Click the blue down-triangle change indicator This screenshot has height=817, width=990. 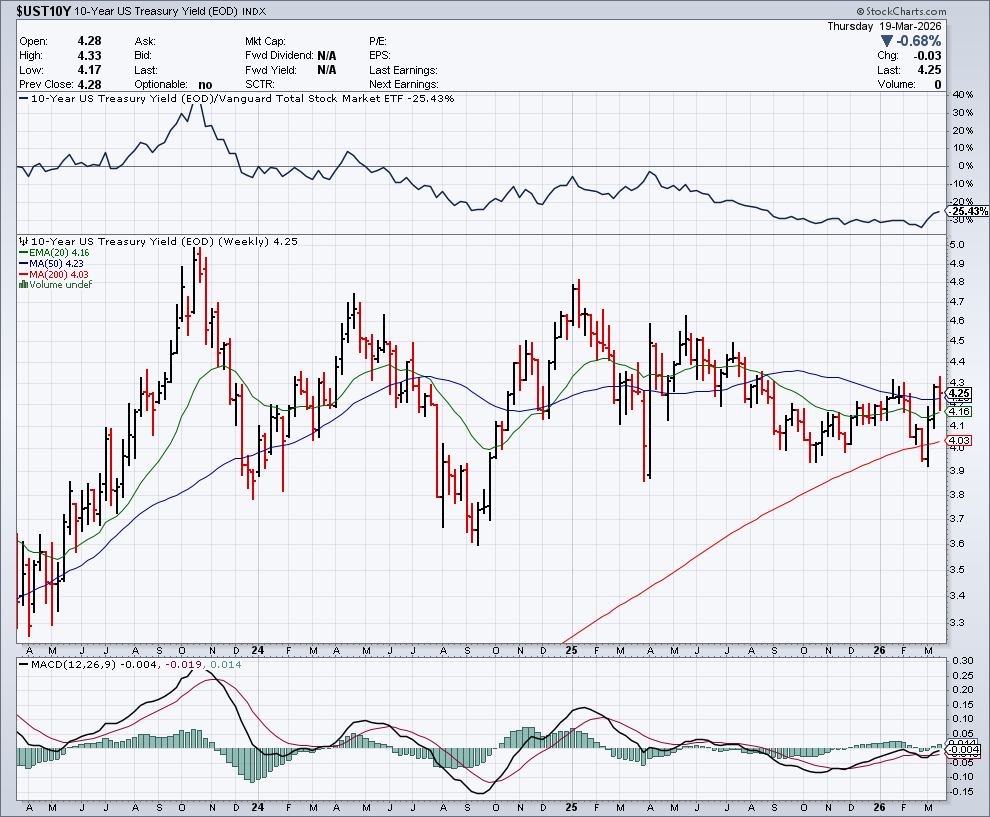point(887,41)
